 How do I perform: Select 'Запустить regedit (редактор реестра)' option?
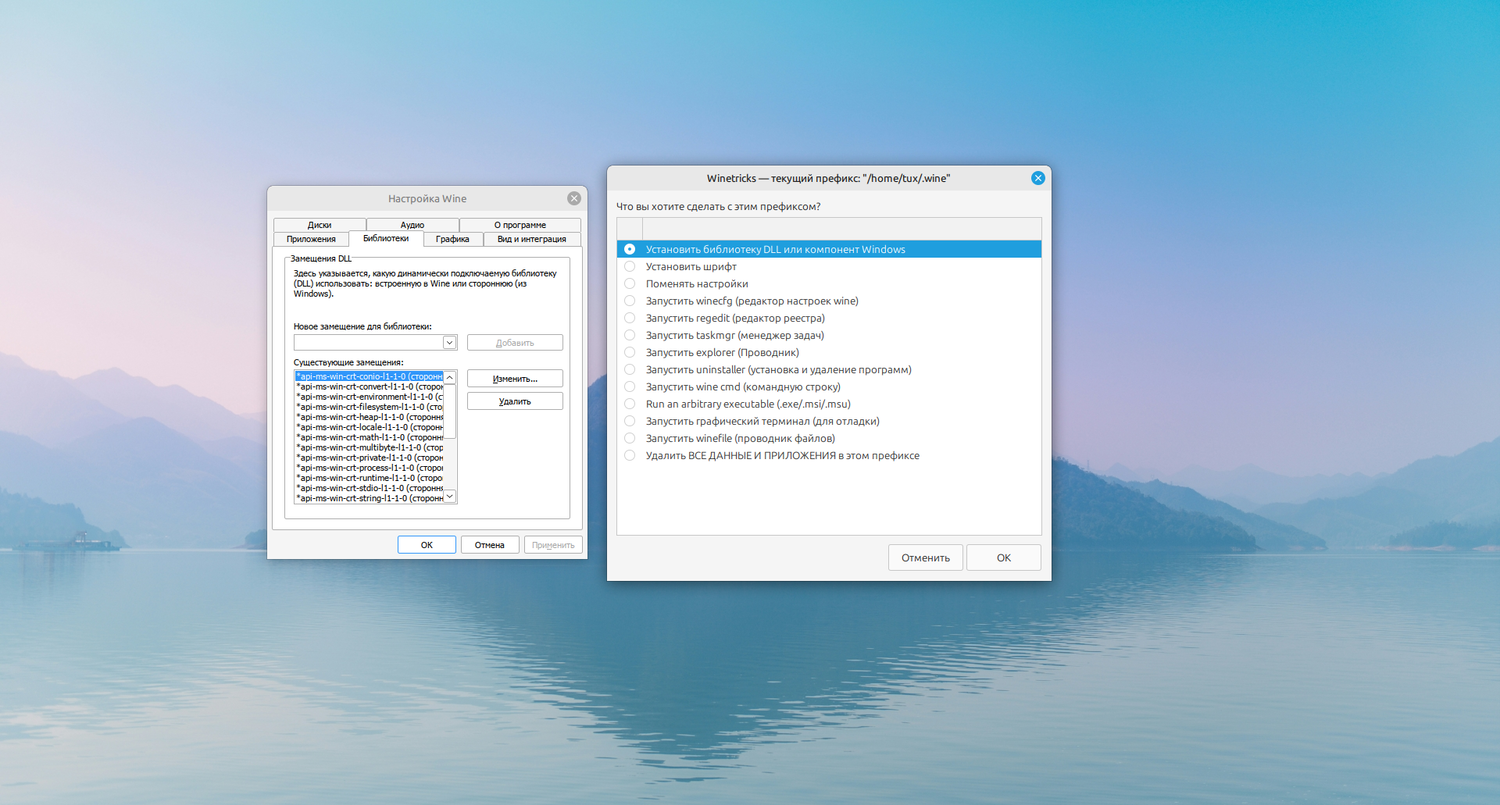pos(829,318)
